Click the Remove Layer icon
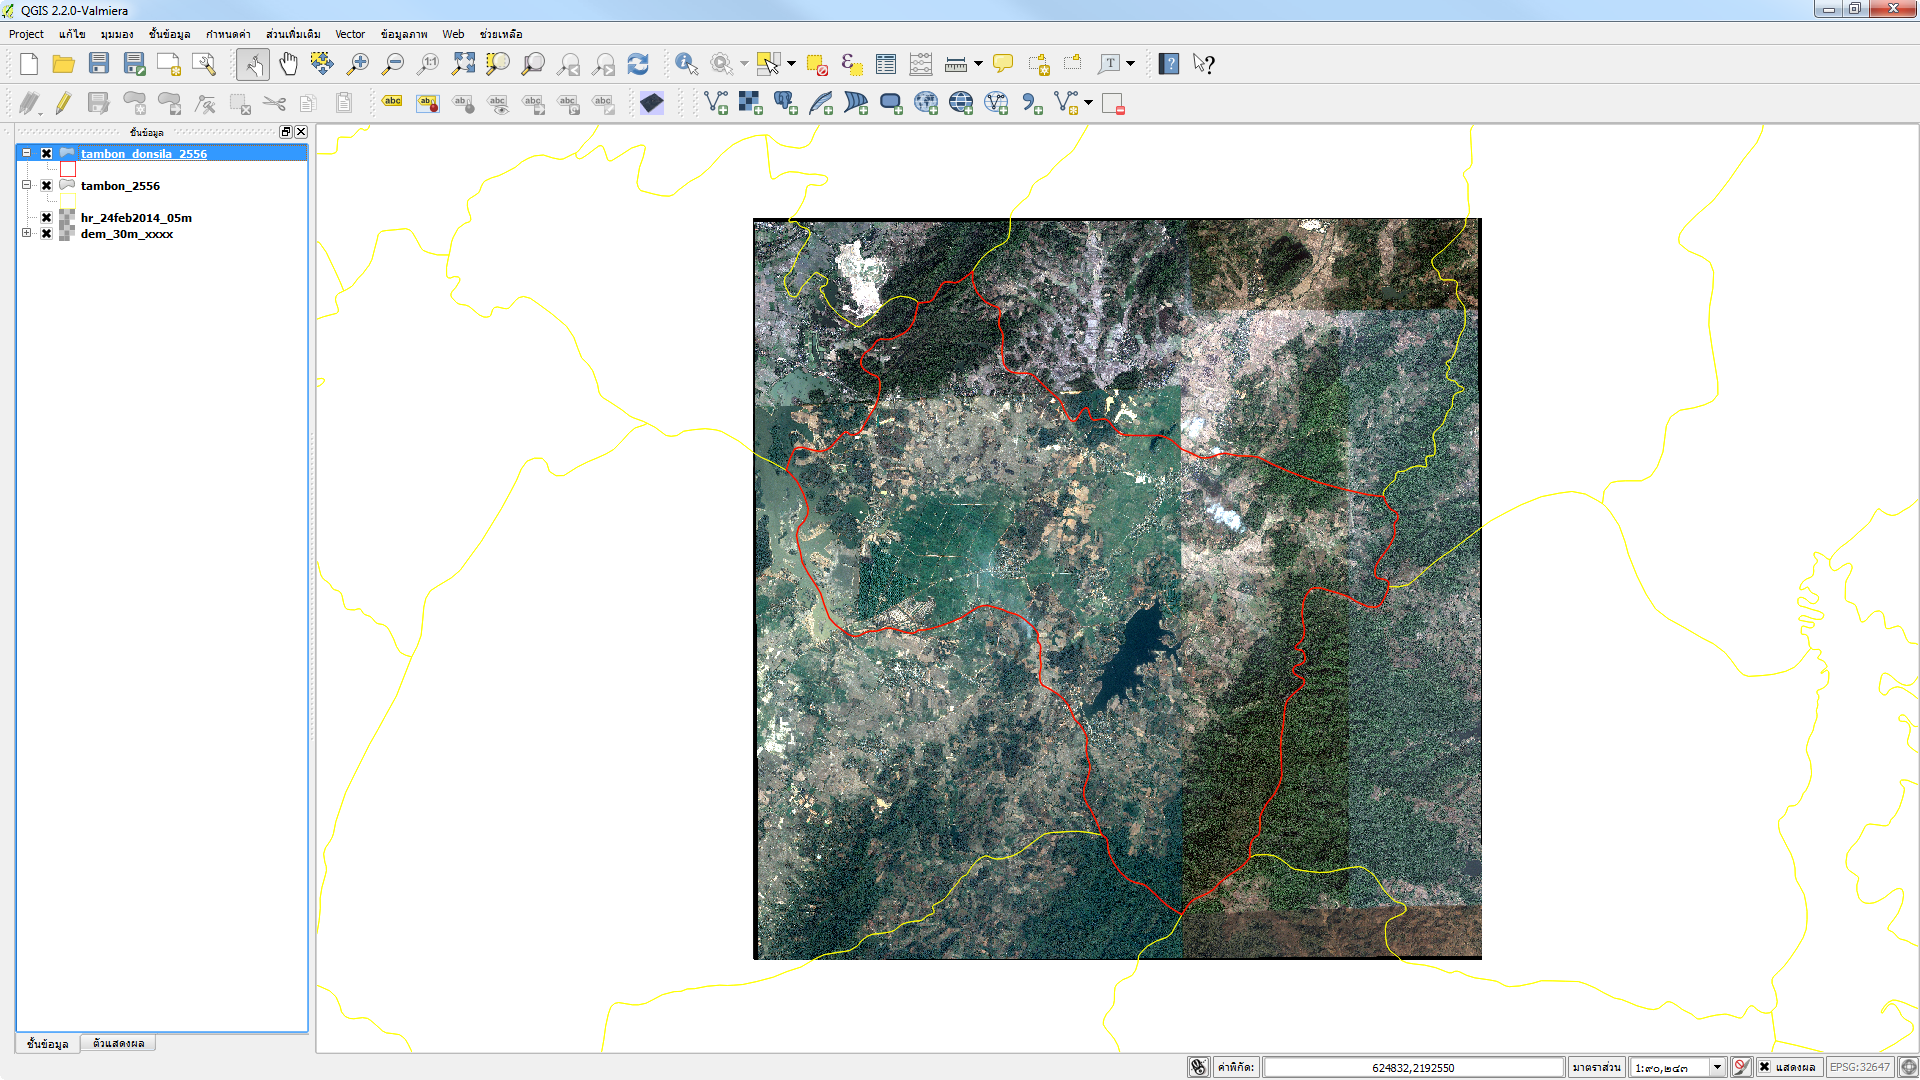Viewport: 1920px width, 1080px height. tap(1114, 103)
